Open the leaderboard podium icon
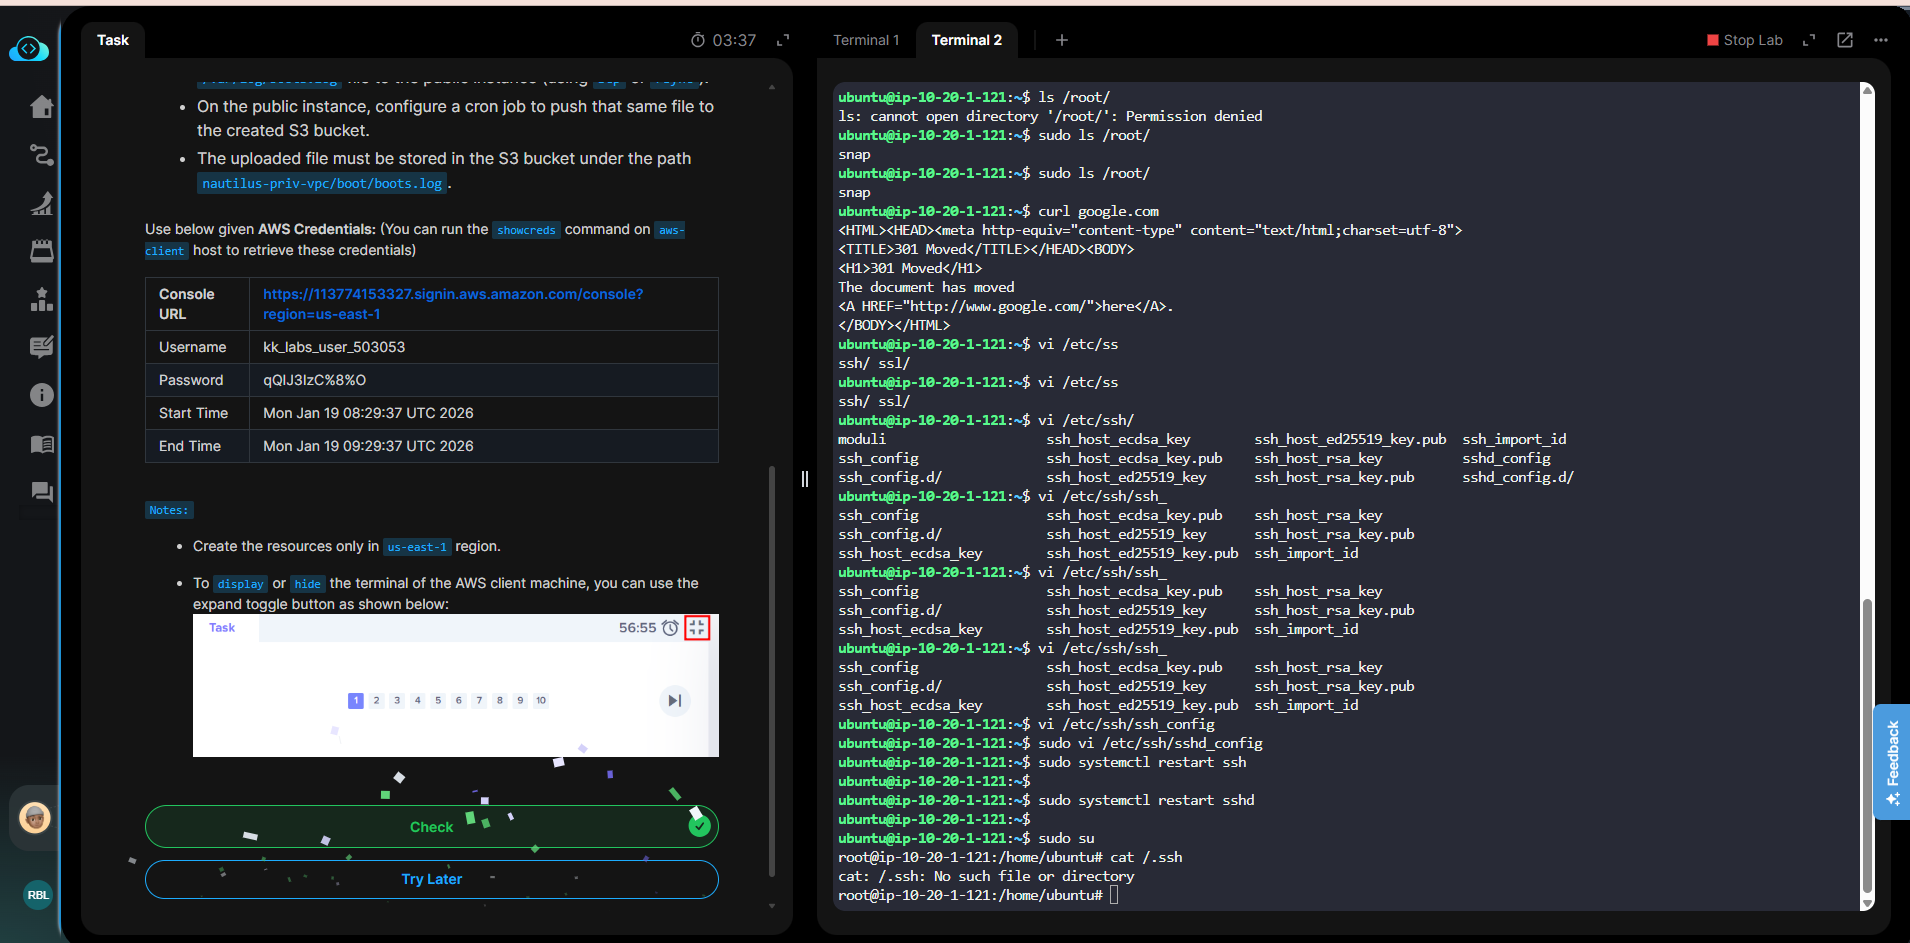The height and width of the screenshot is (943, 1910). pos(41,299)
